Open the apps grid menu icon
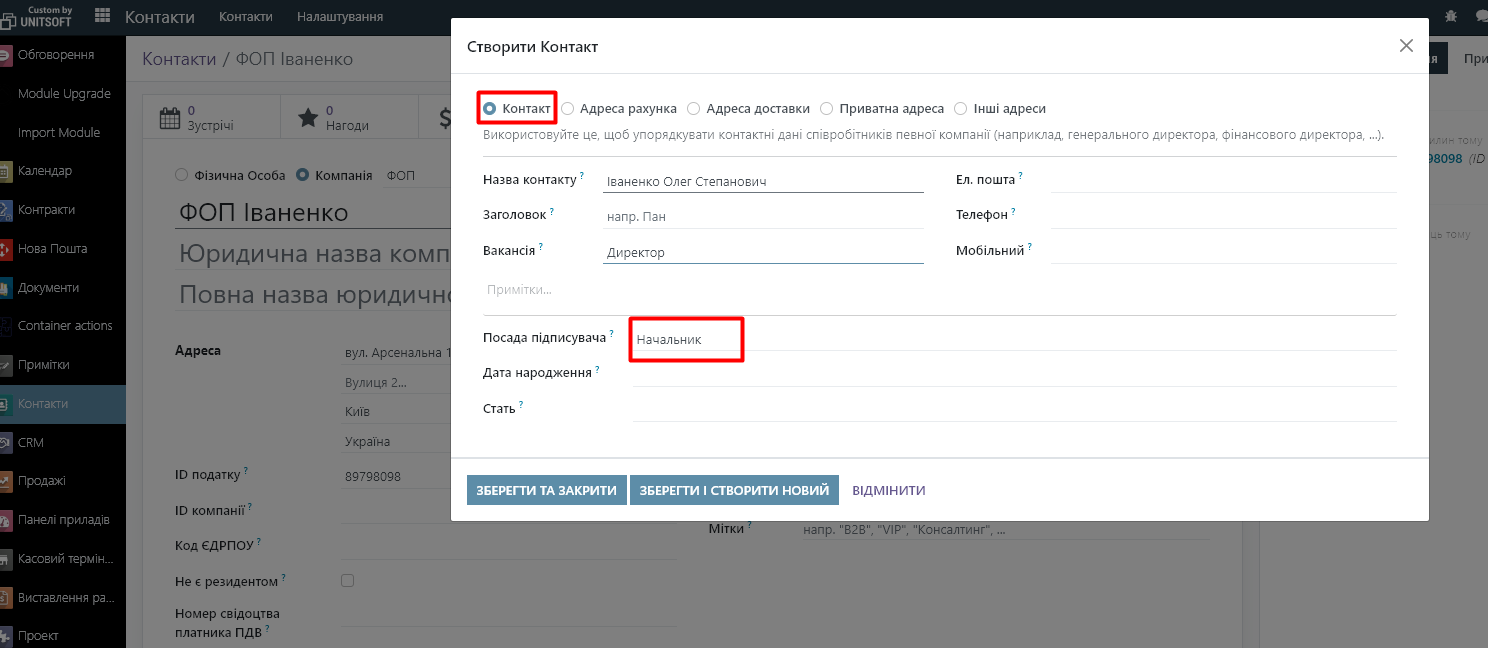 tap(102, 16)
